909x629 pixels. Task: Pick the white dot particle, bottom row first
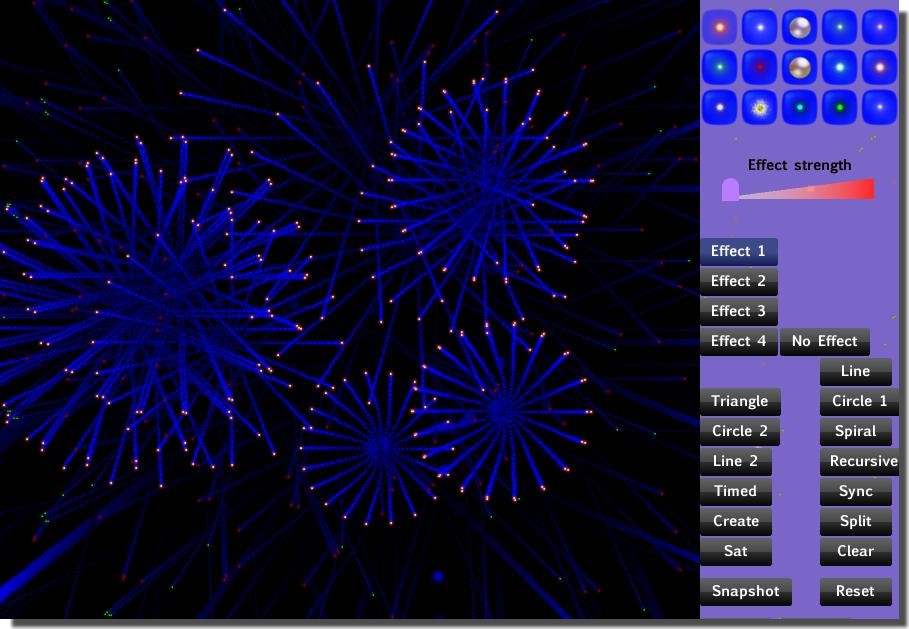pyautogui.click(x=719, y=107)
